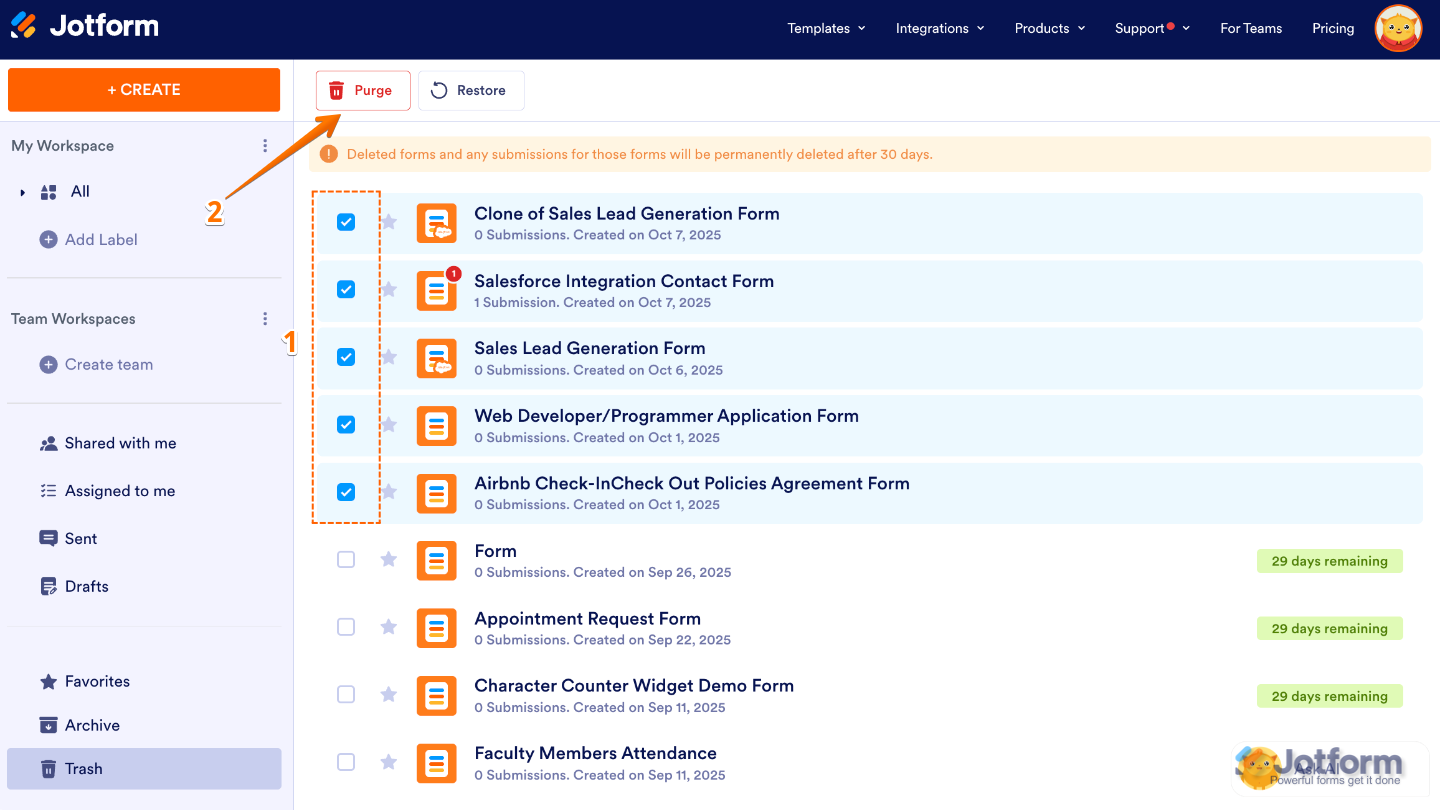Uncheck the Airbnb Check-In policies form checkbox
This screenshot has height=810, width=1440.
346,492
